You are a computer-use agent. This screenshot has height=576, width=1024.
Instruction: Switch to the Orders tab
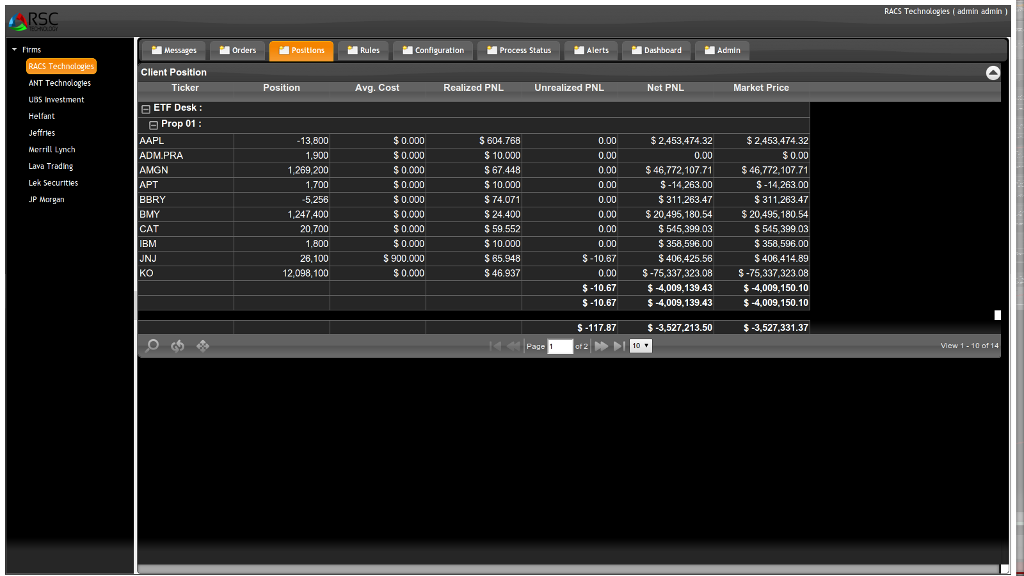point(238,50)
